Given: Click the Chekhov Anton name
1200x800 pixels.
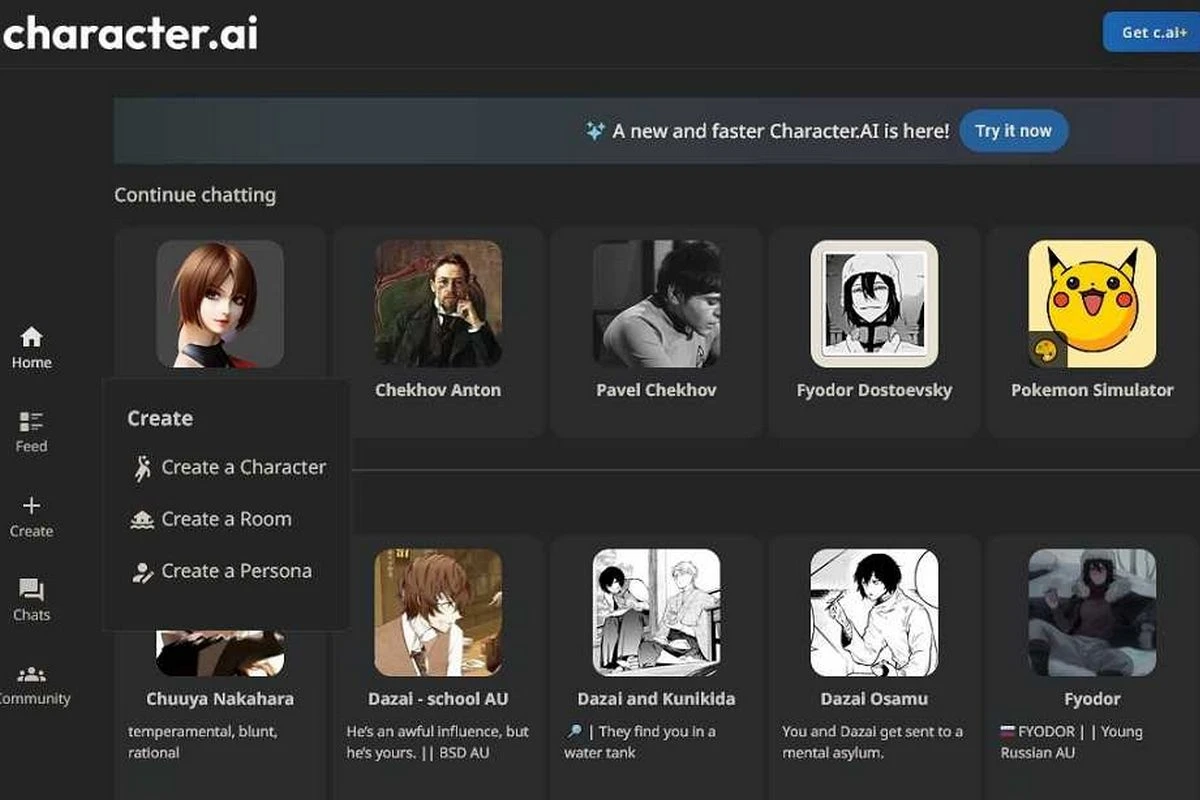Looking at the screenshot, I should (x=438, y=390).
